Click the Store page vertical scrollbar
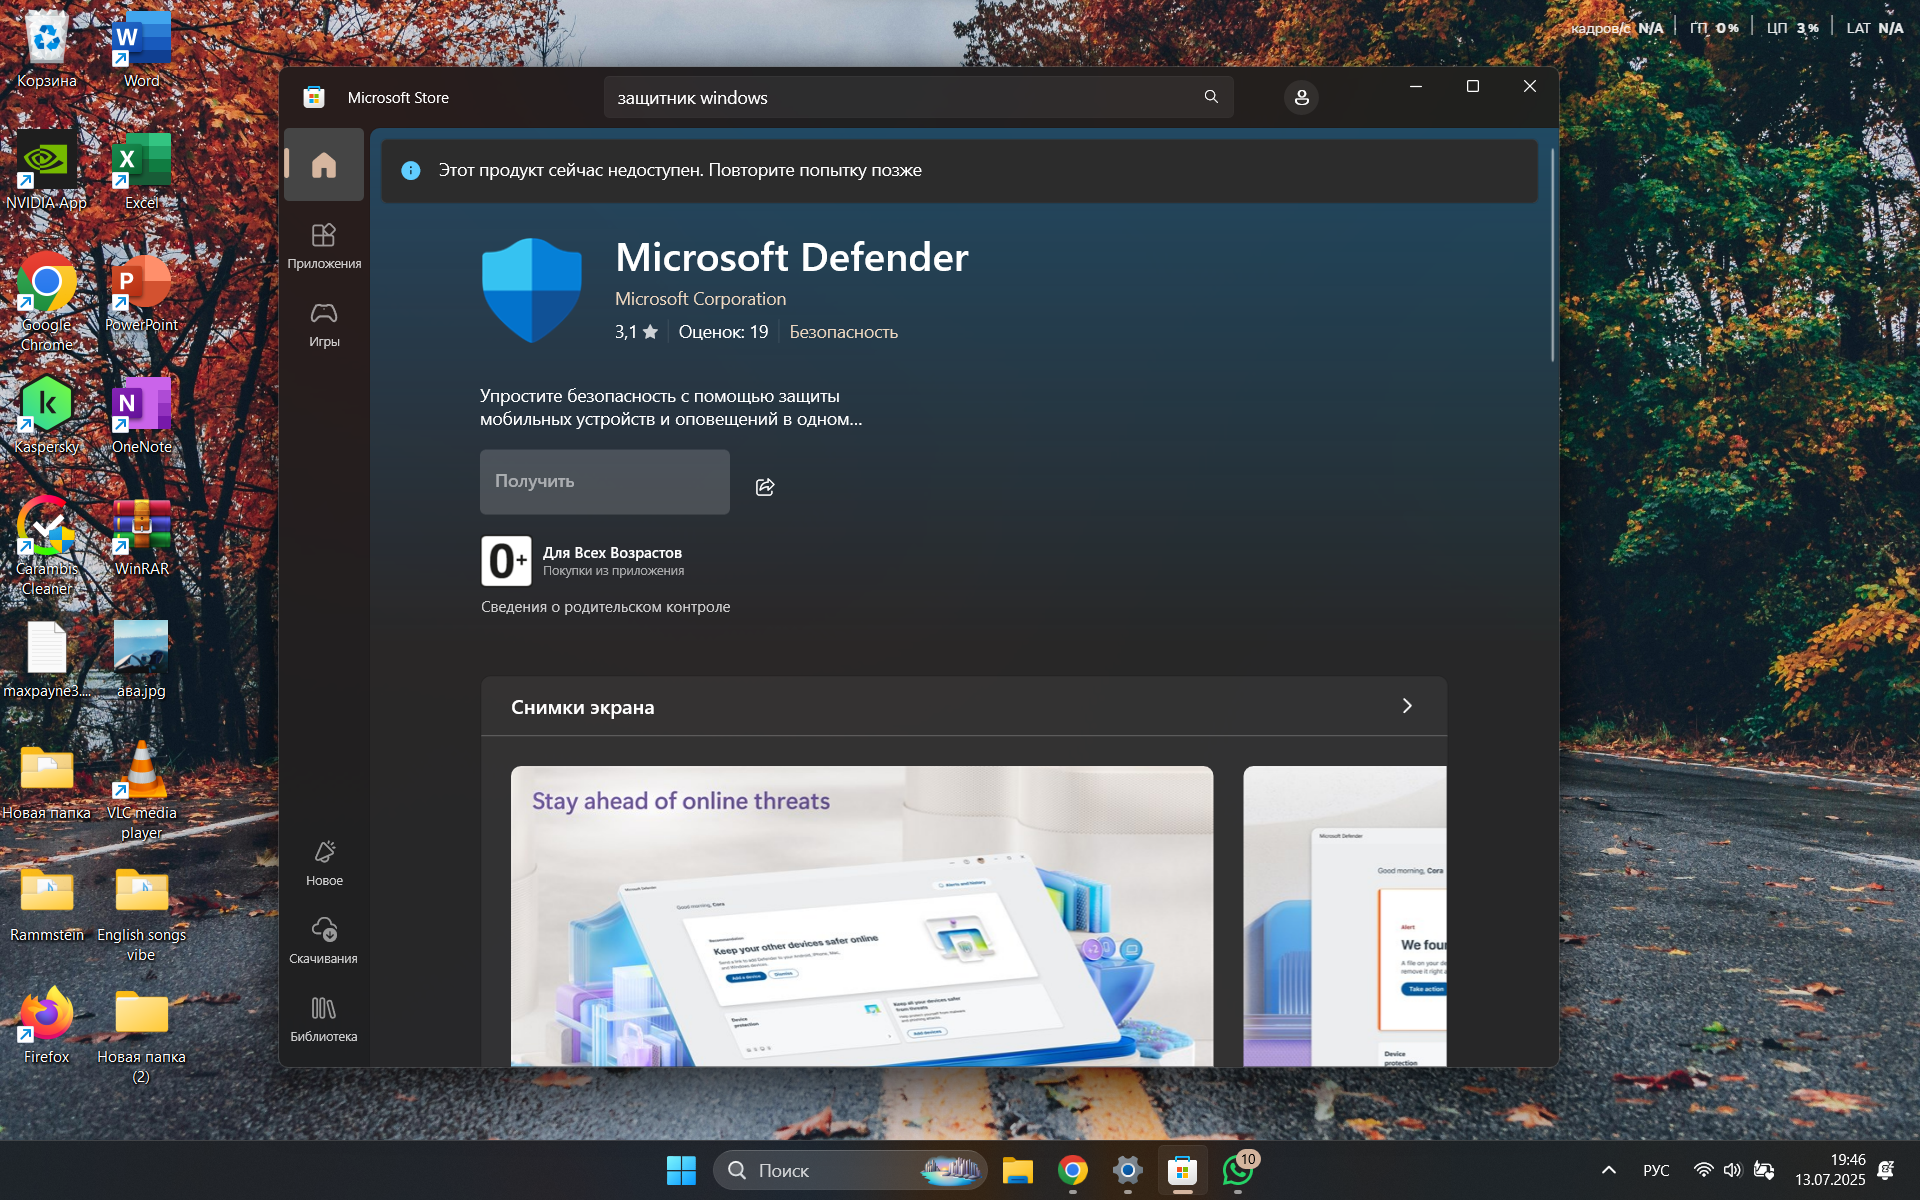Image resolution: width=1920 pixels, height=1200 pixels. 1552,255
